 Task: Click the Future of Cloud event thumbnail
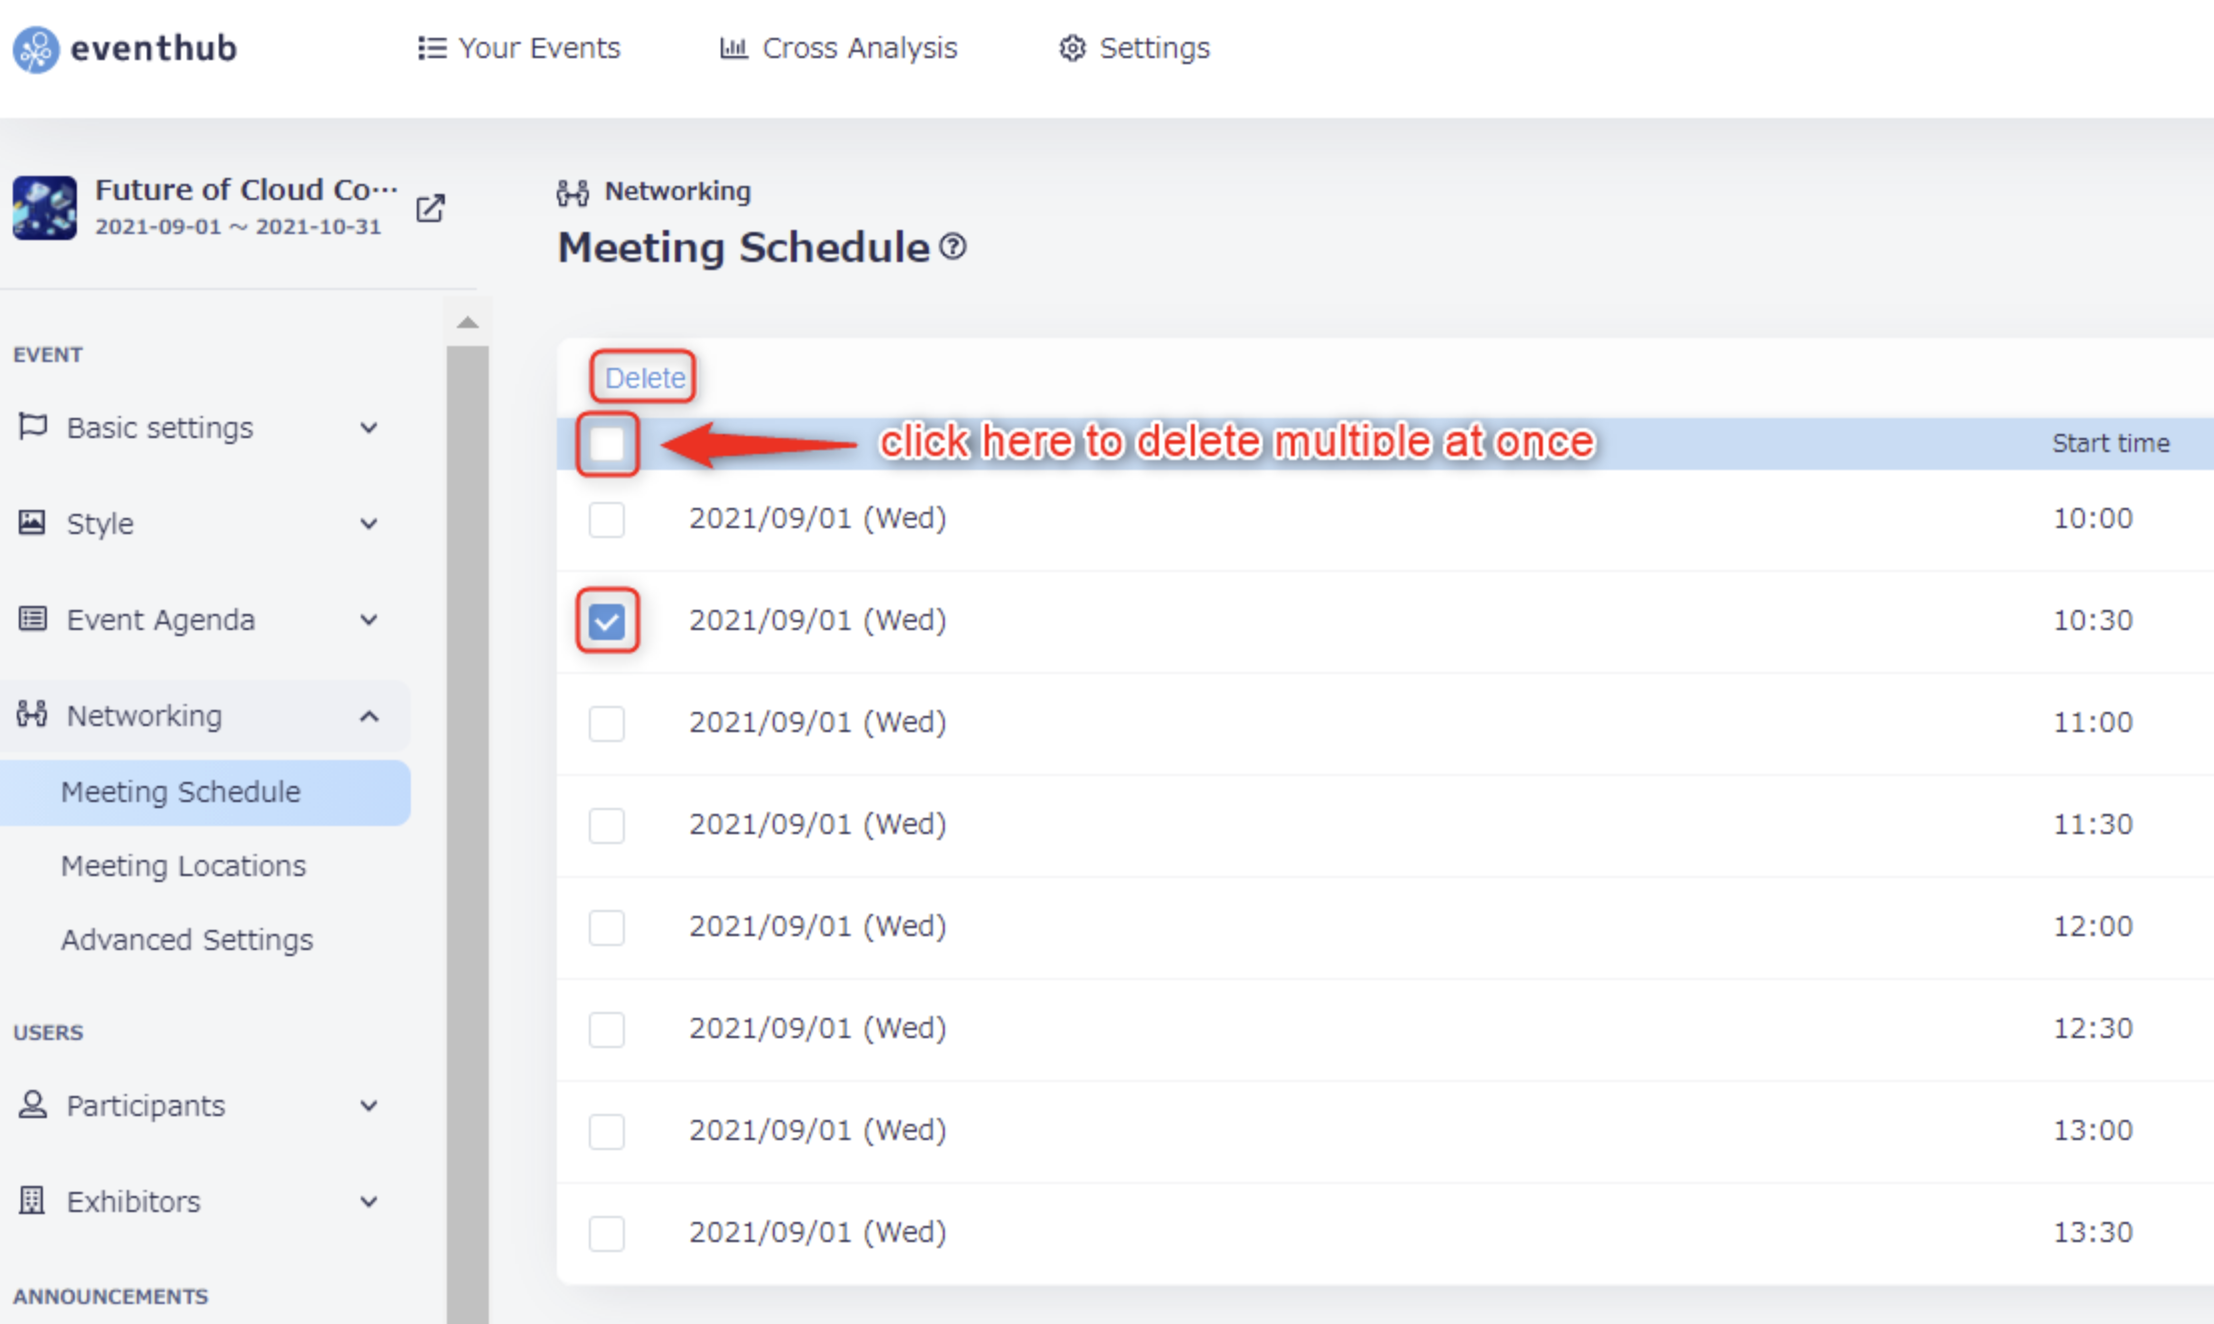[44, 208]
